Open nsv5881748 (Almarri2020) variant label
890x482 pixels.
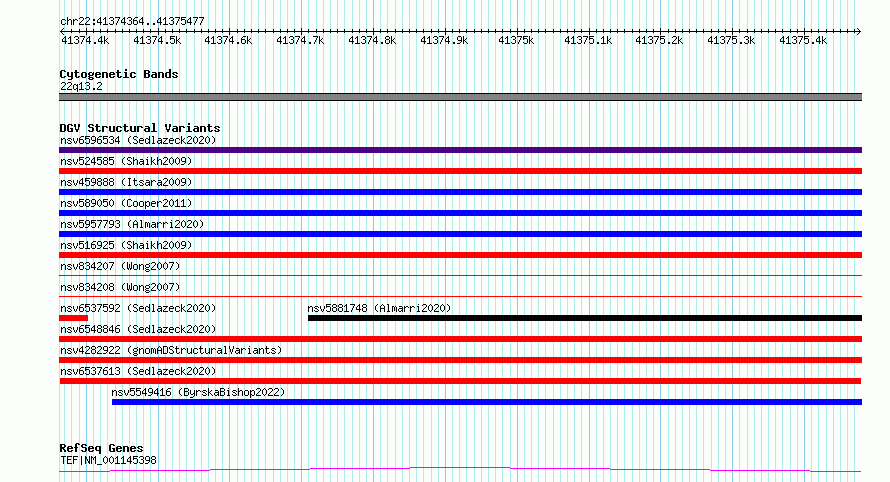tap(379, 308)
